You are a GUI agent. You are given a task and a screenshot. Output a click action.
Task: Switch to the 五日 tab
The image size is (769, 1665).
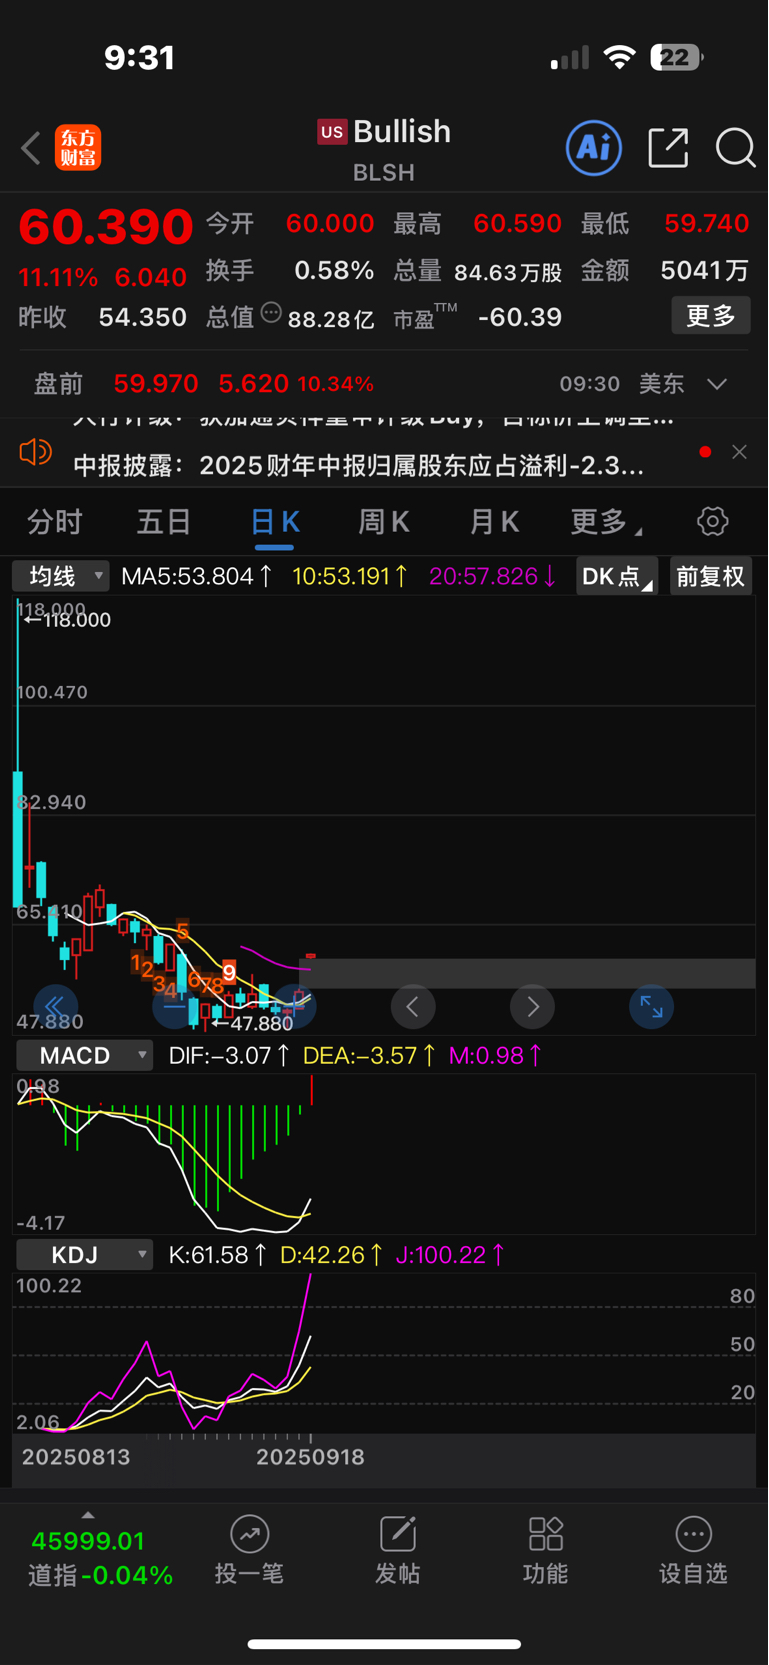(x=164, y=521)
